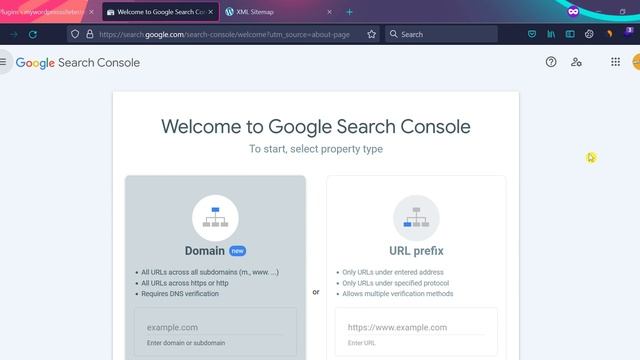The image size is (640, 360).
Task: Switch to the Welcome to Google Search Console tab
Action: pyautogui.click(x=160, y=12)
